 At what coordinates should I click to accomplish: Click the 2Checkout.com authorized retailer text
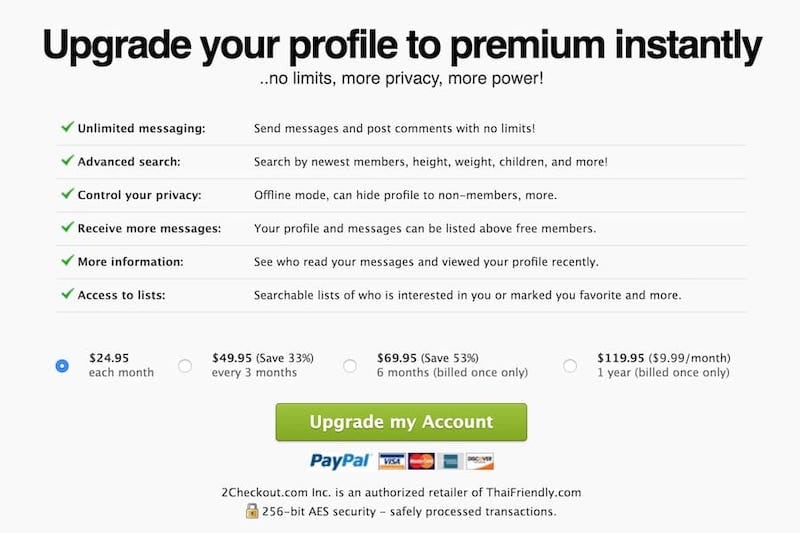point(400,492)
